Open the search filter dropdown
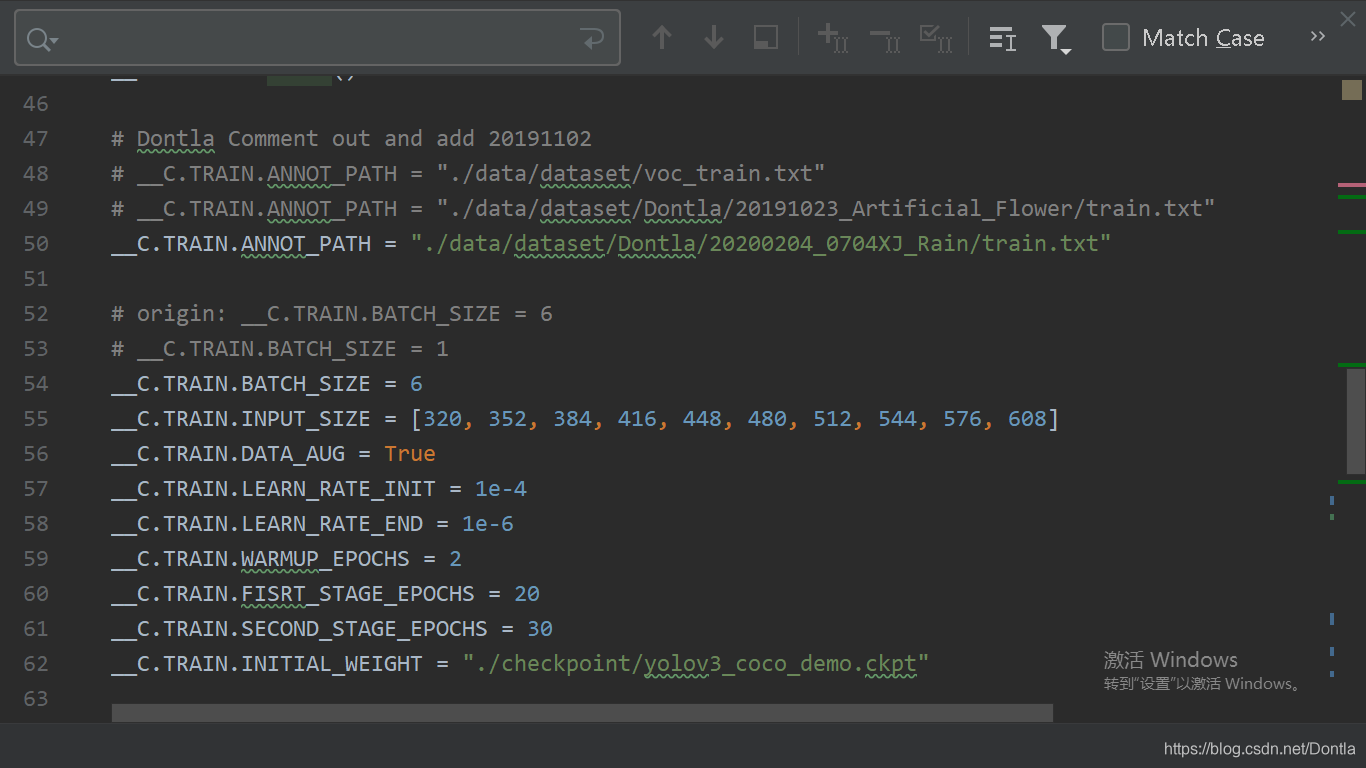The height and width of the screenshot is (768, 1366). (x=1055, y=39)
